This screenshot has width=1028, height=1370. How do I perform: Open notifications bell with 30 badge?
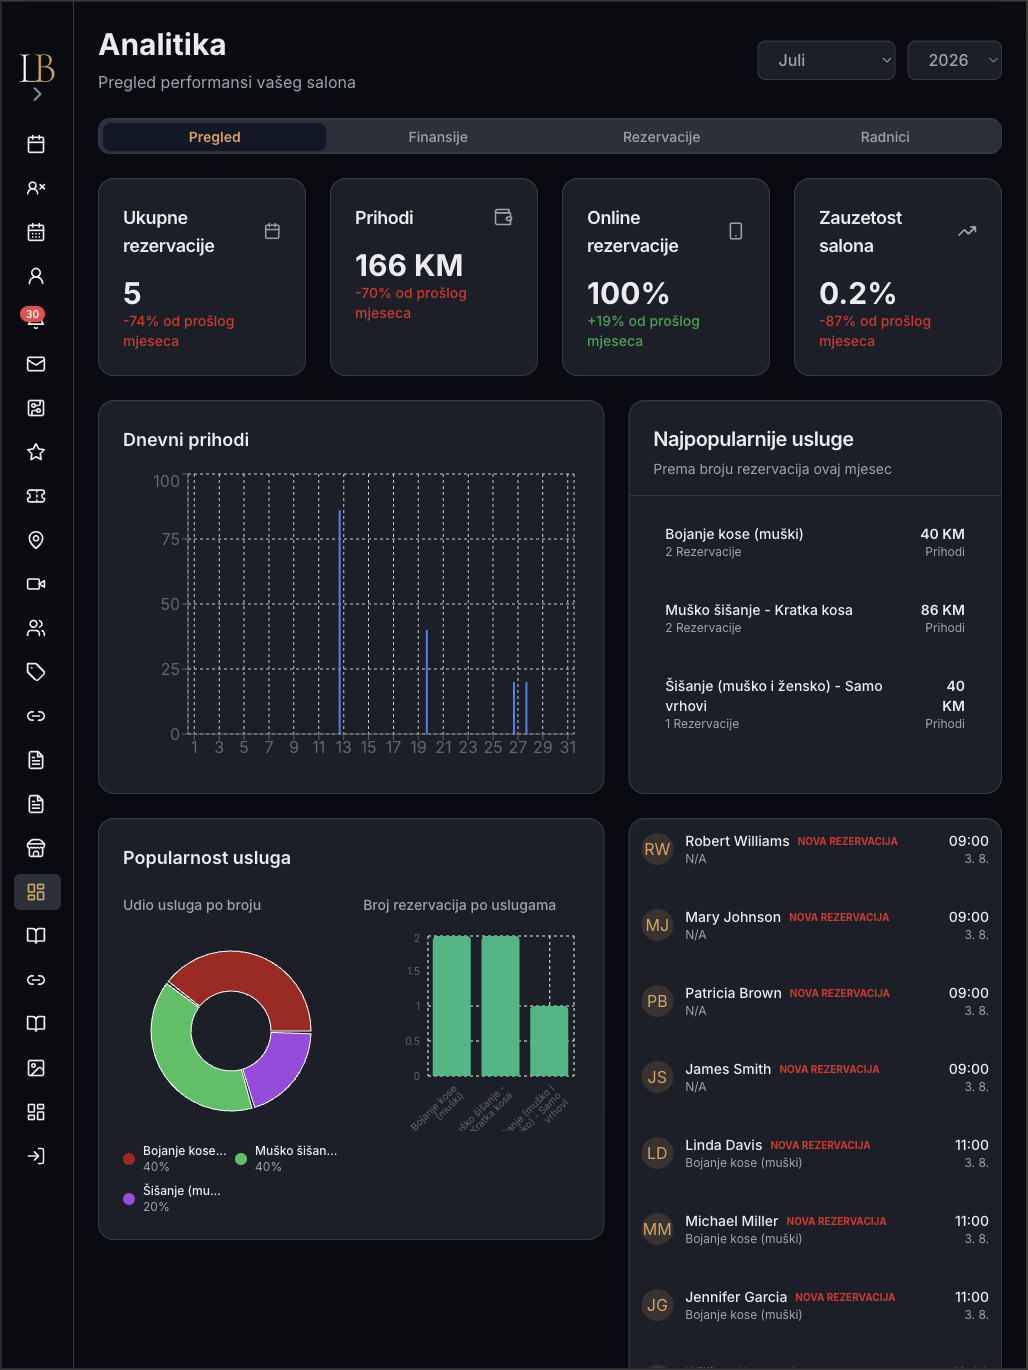coord(36,320)
